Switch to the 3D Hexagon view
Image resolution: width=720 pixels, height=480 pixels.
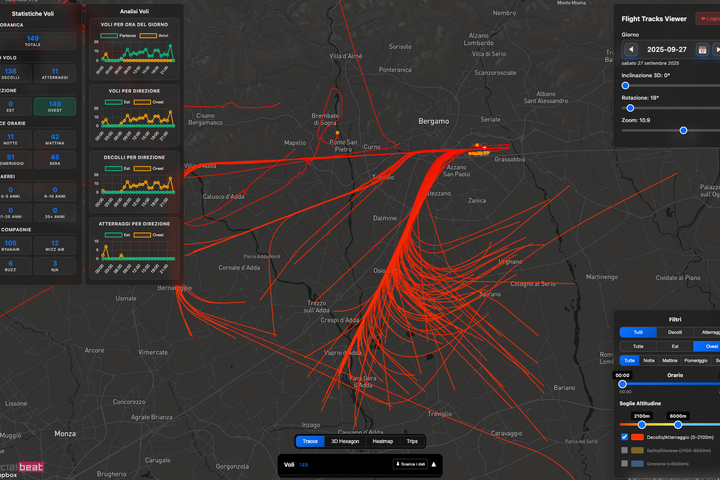(345, 441)
